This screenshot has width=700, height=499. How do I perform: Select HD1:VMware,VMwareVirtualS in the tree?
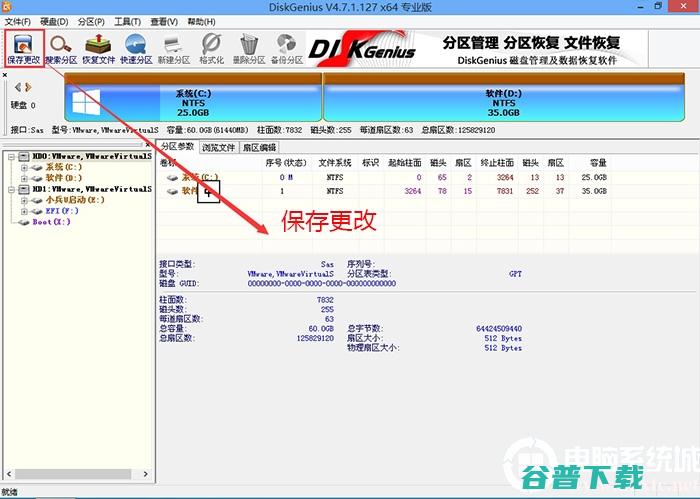coord(92,189)
